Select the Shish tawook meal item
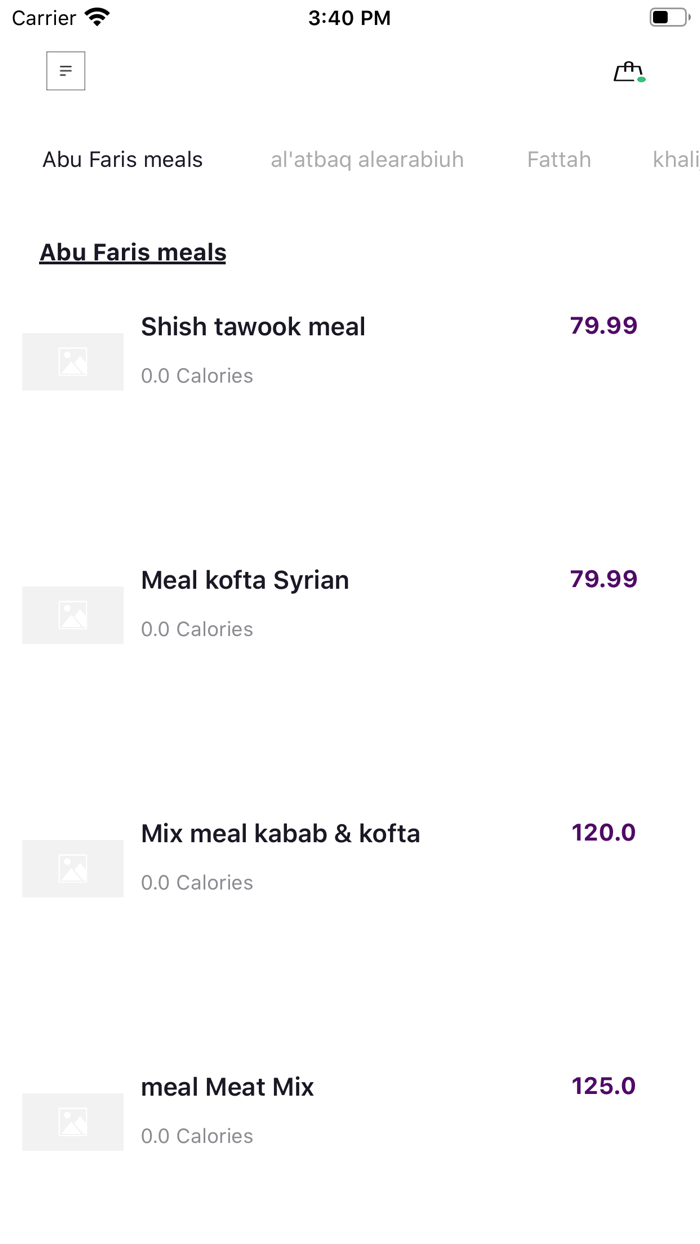Screen dimensions: 700x1244 point(253,326)
